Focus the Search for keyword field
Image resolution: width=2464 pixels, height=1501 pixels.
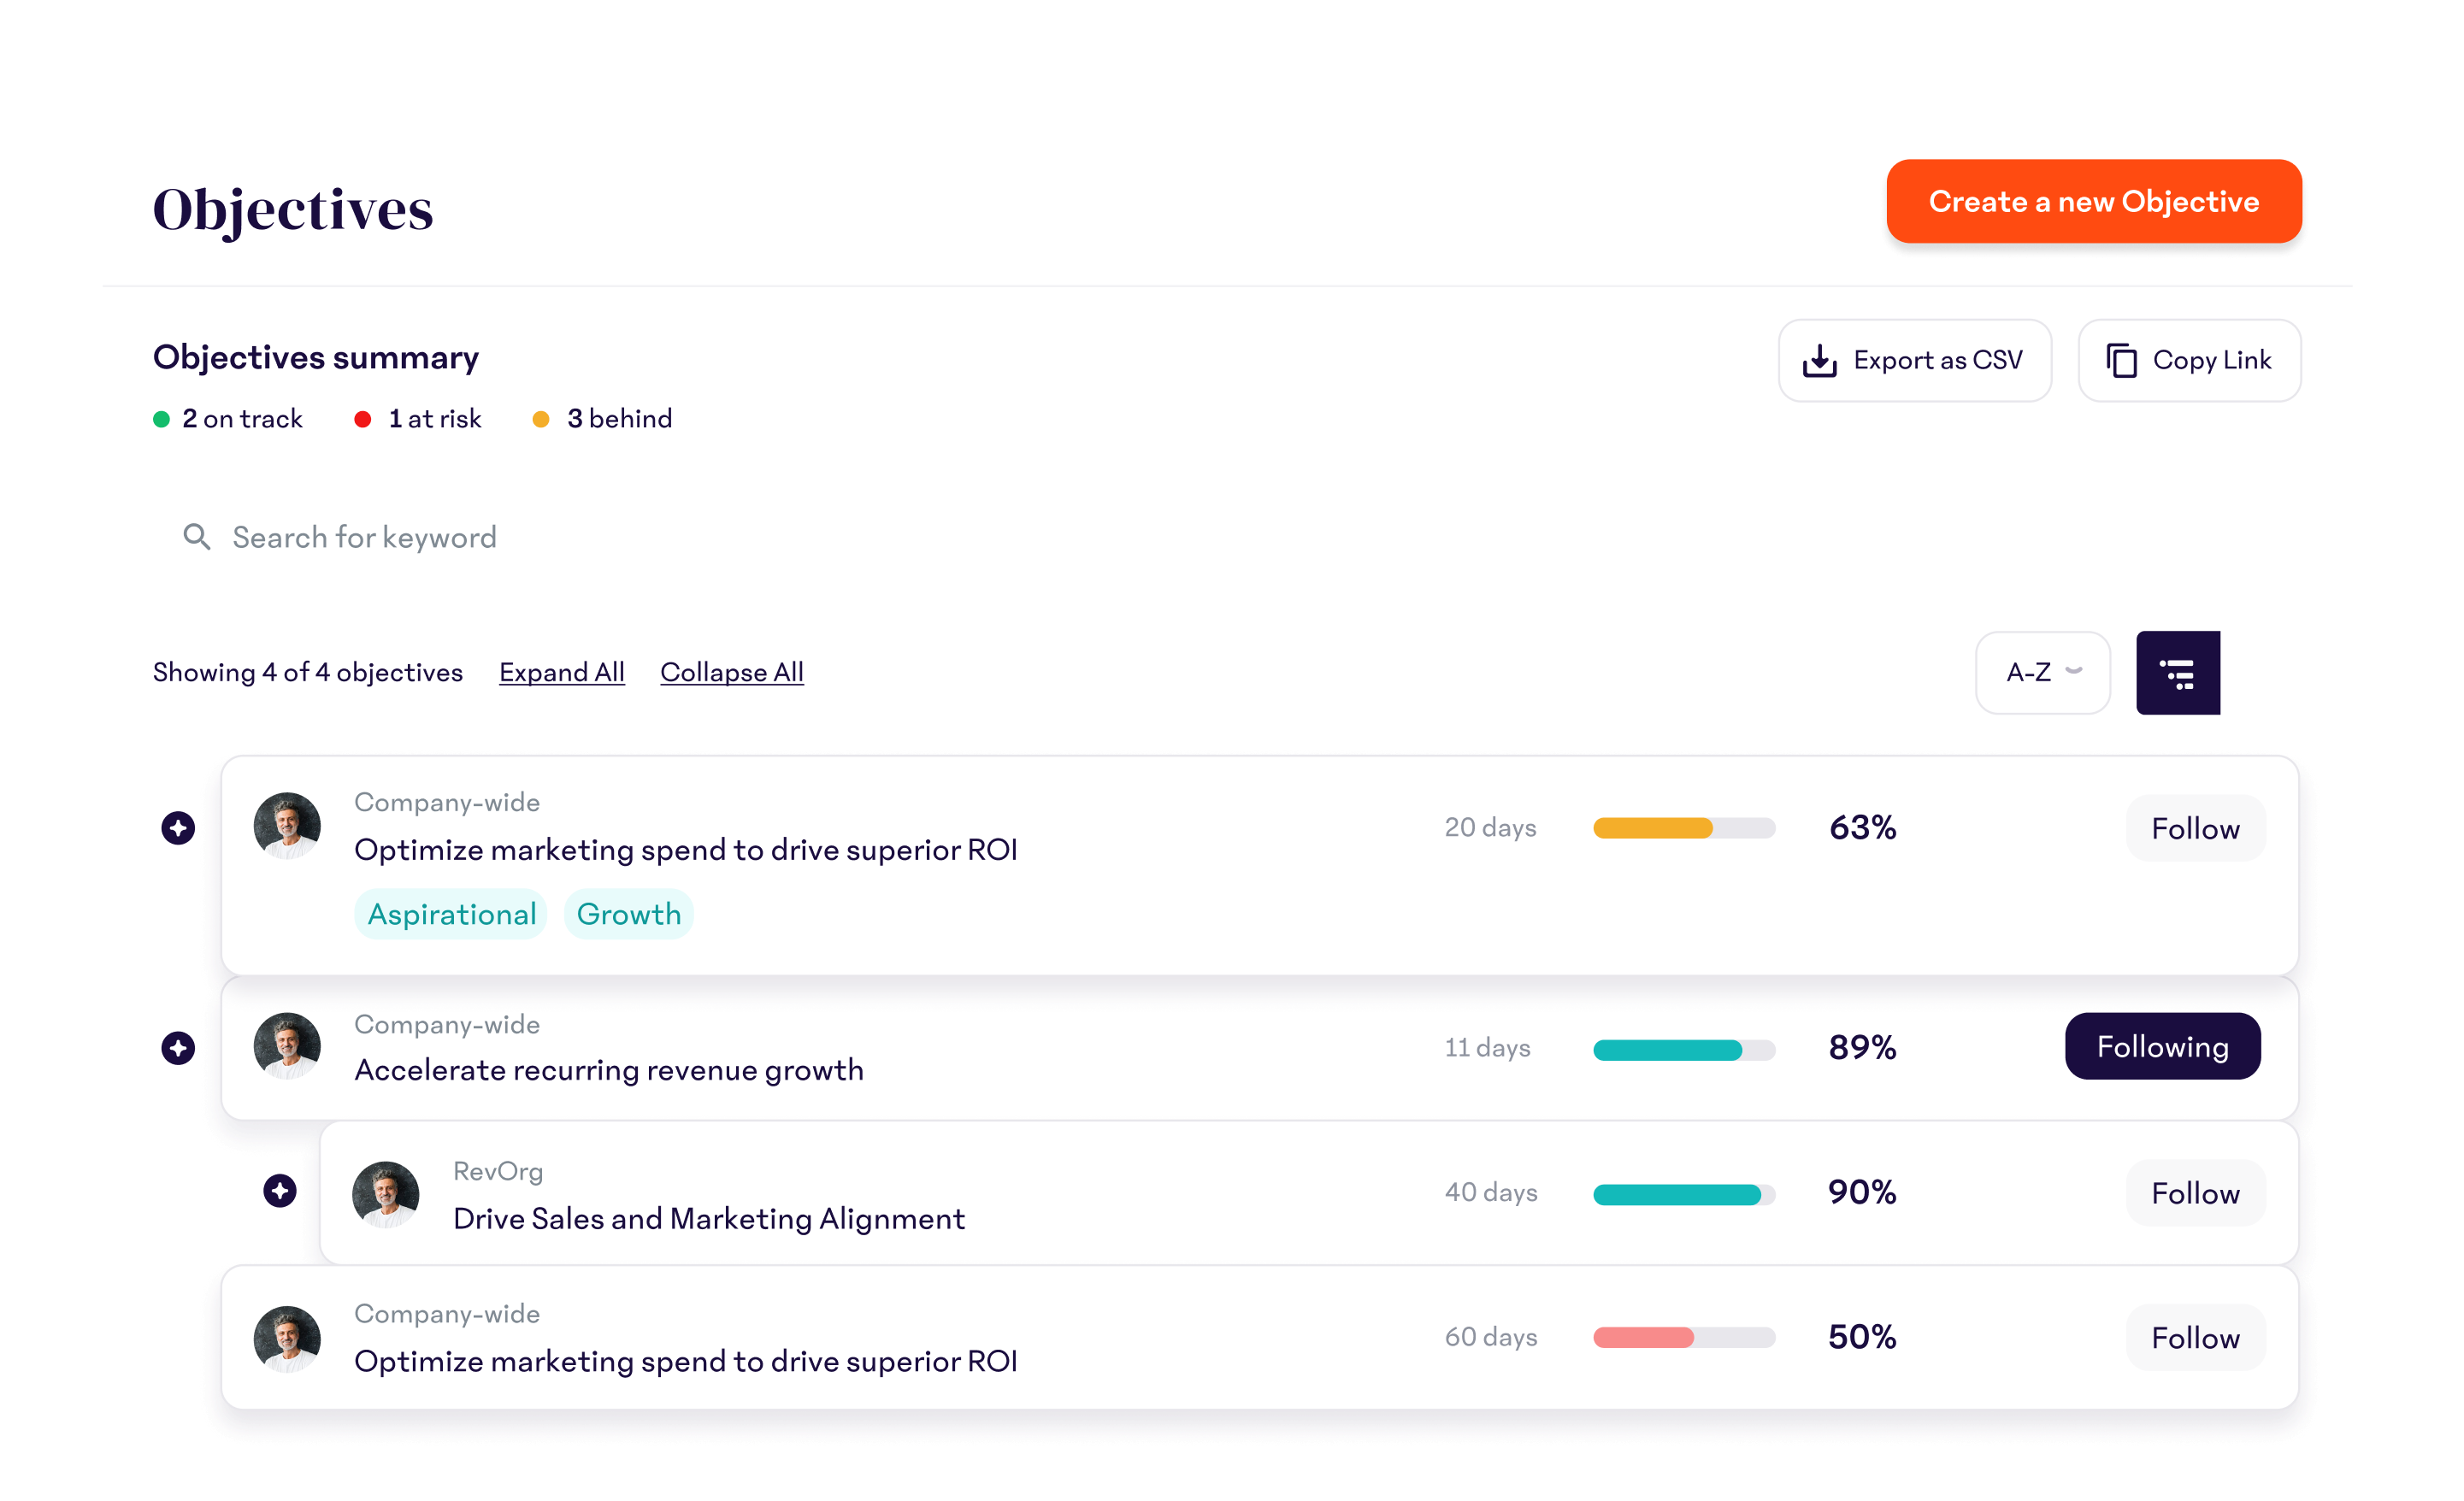[x=364, y=537]
